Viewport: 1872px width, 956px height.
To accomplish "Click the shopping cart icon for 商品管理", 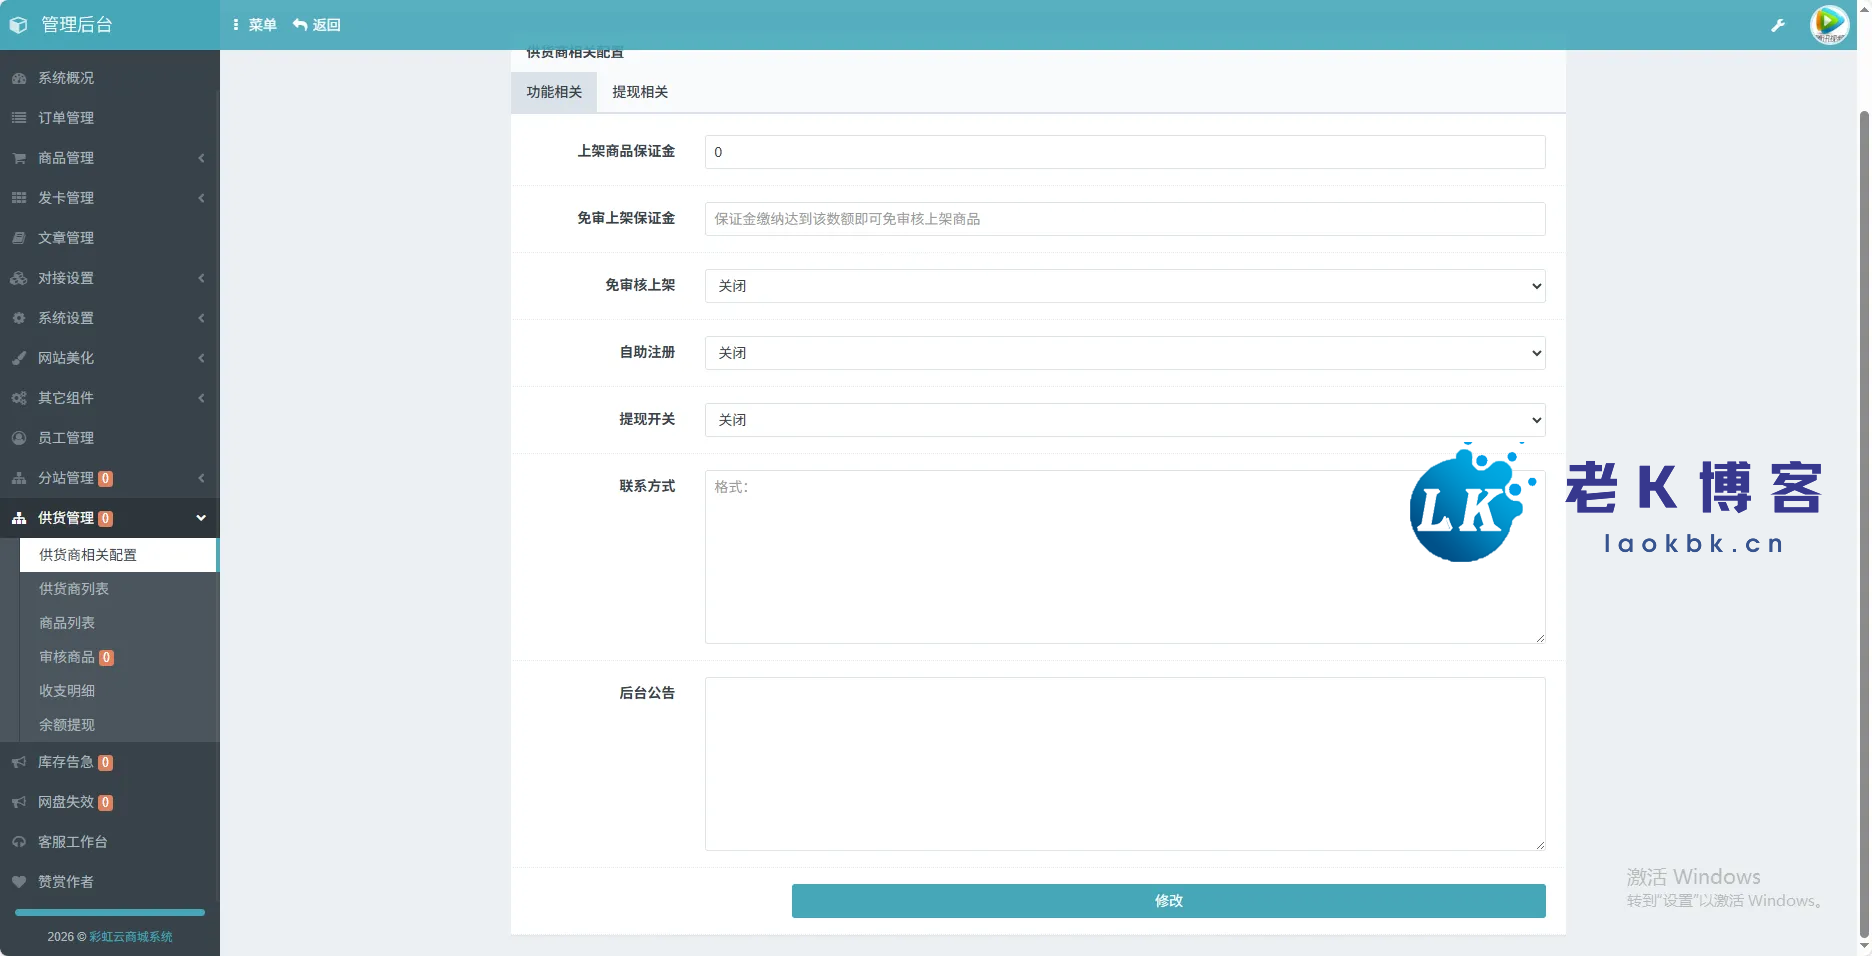I will [x=19, y=158].
